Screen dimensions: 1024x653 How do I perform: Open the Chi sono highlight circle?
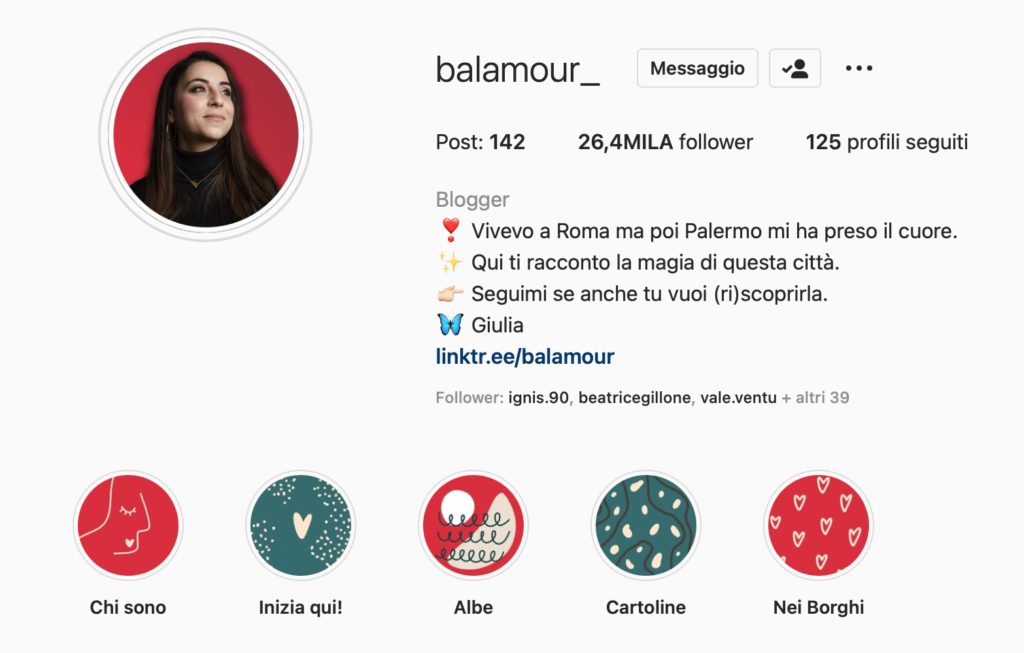pos(128,525)
